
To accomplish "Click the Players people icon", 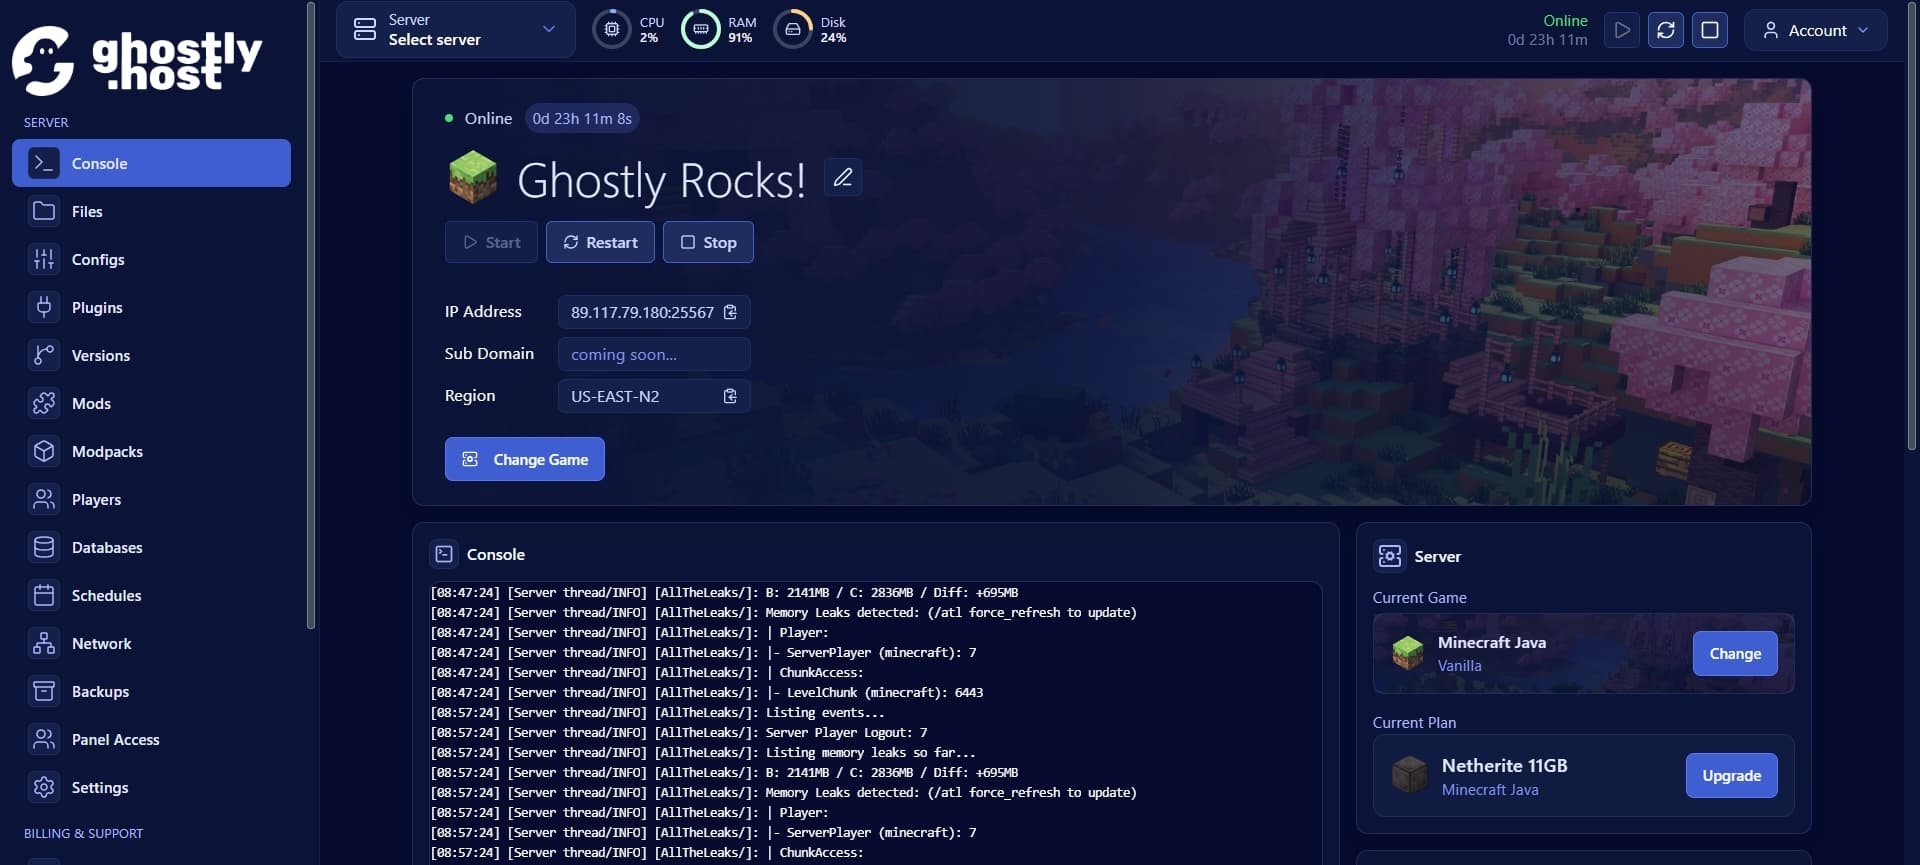I will pyautogui.click(x=44, y=499).
